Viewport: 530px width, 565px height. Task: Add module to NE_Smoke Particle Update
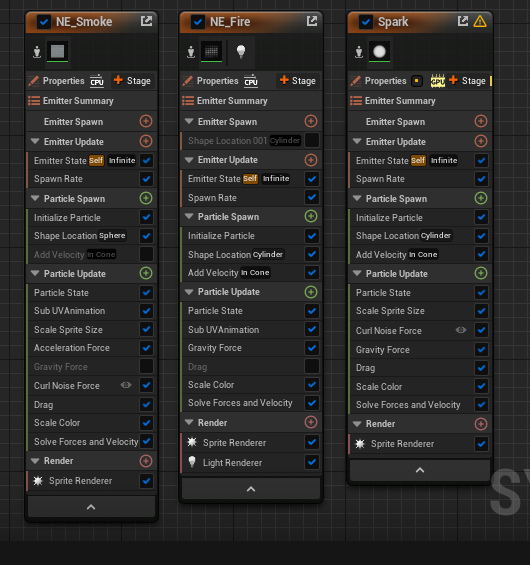pos(146,273)
